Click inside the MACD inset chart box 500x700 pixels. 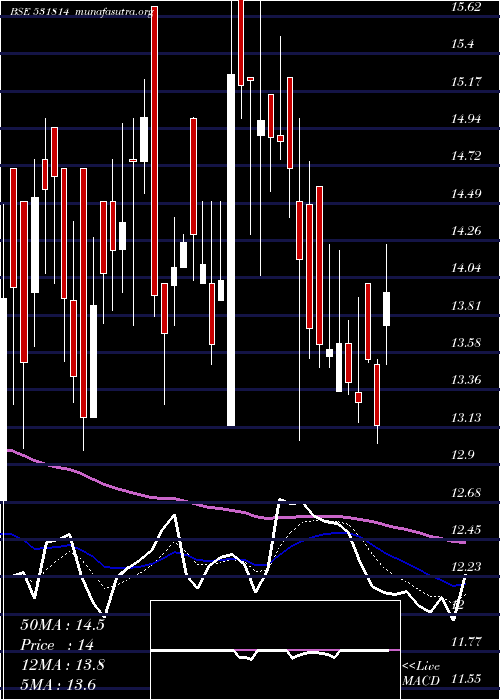point(275,650)
